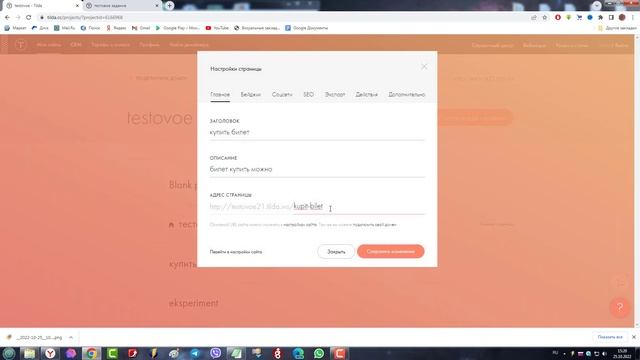Open the Windows Start button
Image resolution: width=640 pixels, height=360 pixels.
pos(9,353)
